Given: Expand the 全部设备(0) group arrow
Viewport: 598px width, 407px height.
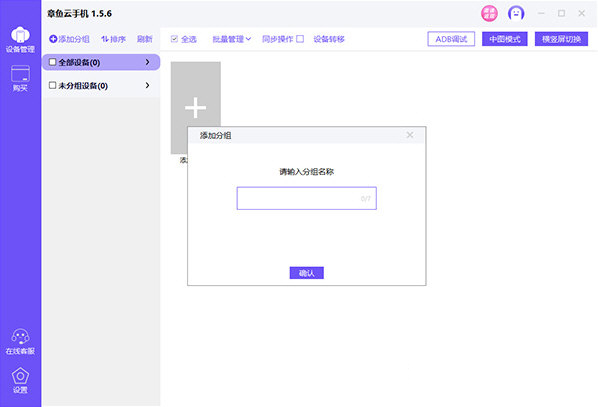Looking at the screenshot, I should [x=148, y=62].
